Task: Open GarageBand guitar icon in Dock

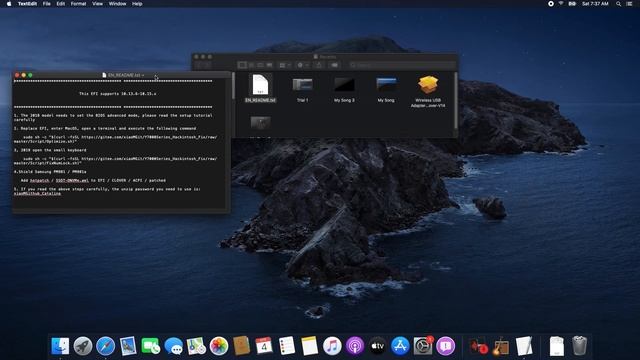Action: coord(501,346)
